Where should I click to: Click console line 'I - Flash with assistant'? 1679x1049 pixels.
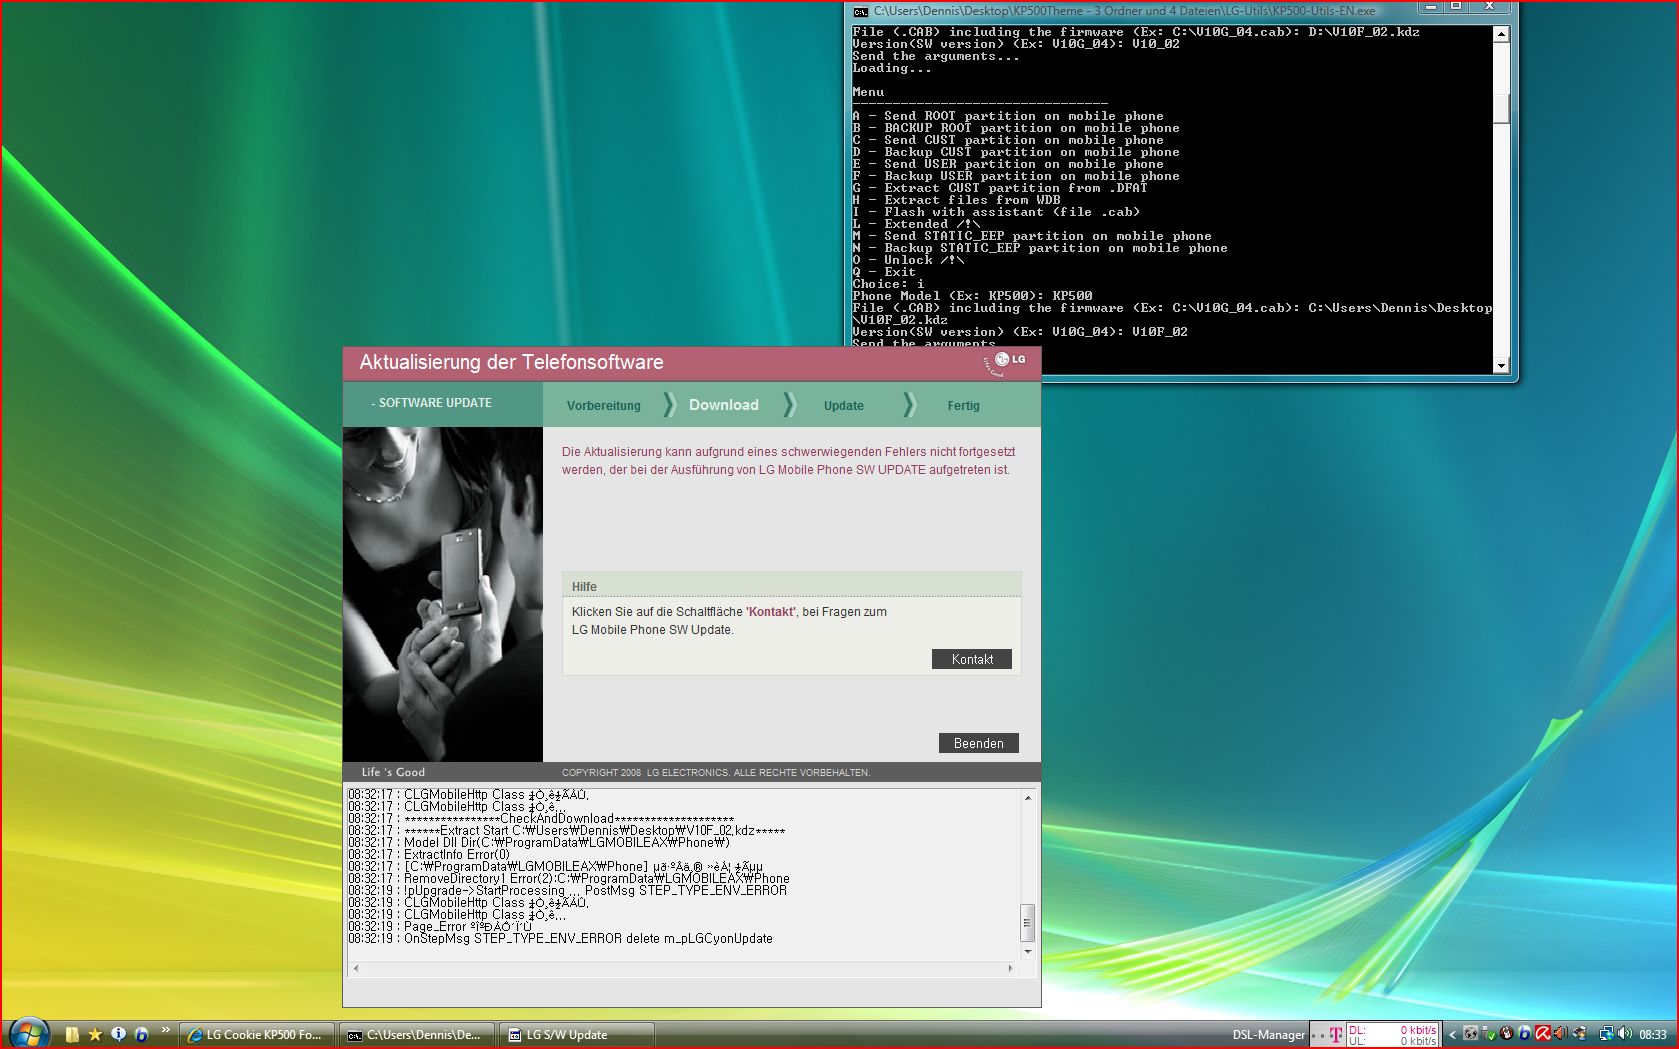click(996, 212)
